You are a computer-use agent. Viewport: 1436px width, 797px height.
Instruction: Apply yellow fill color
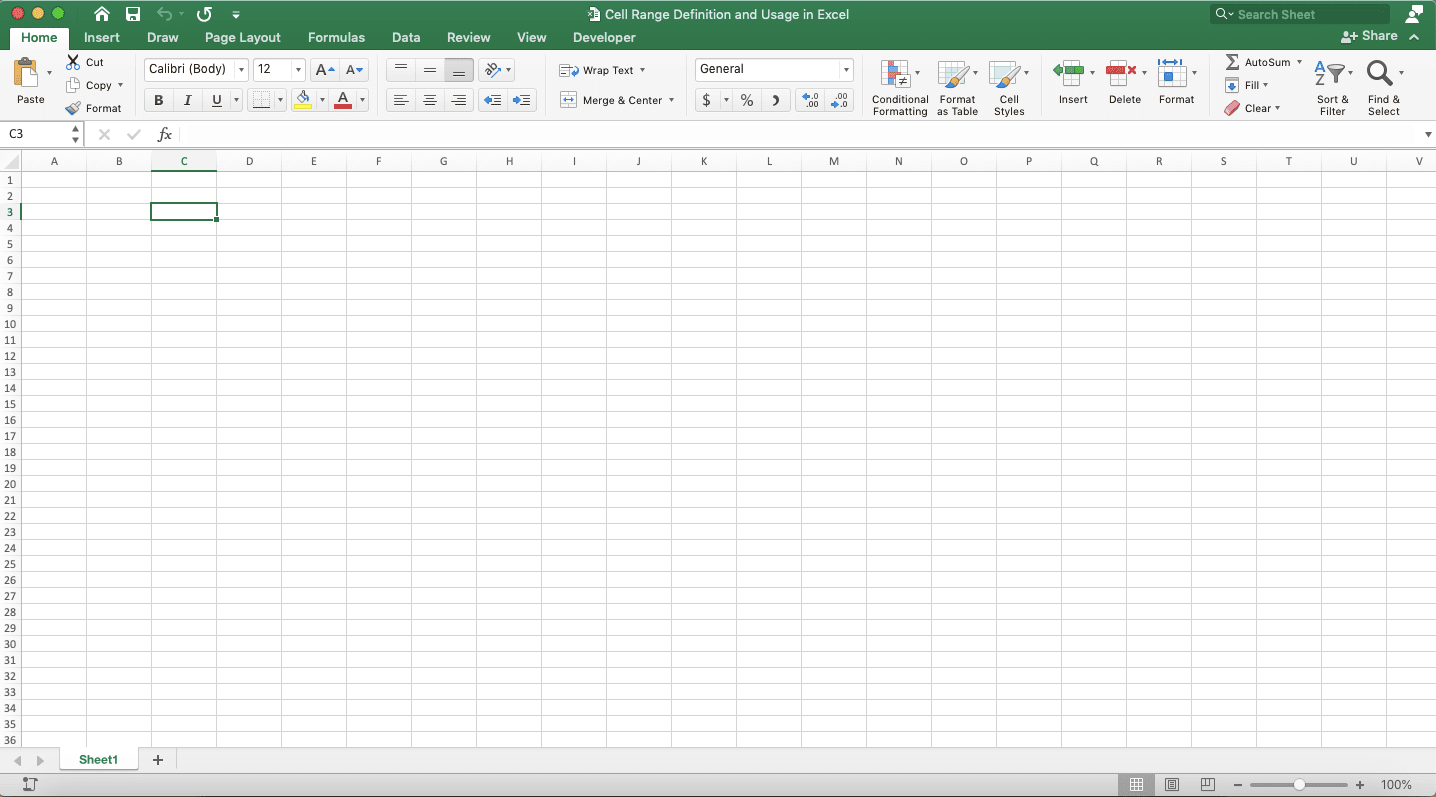click(303, 100)
